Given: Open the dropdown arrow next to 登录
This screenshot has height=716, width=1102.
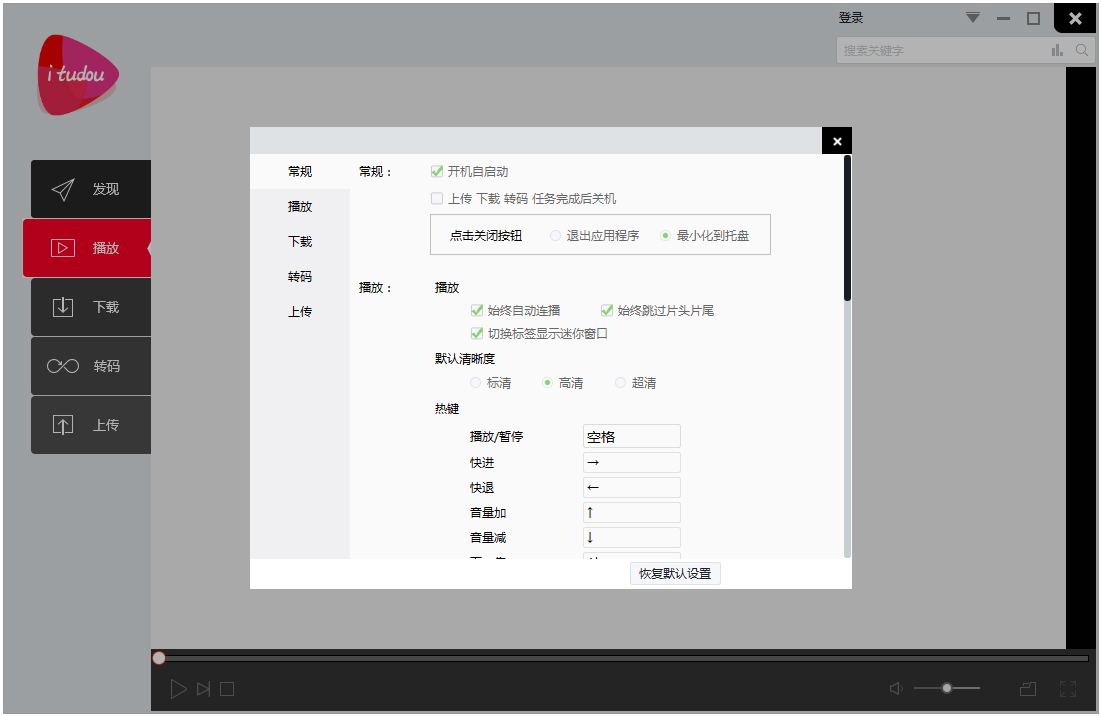Looking at the screenshot, I should coord(971,17).
